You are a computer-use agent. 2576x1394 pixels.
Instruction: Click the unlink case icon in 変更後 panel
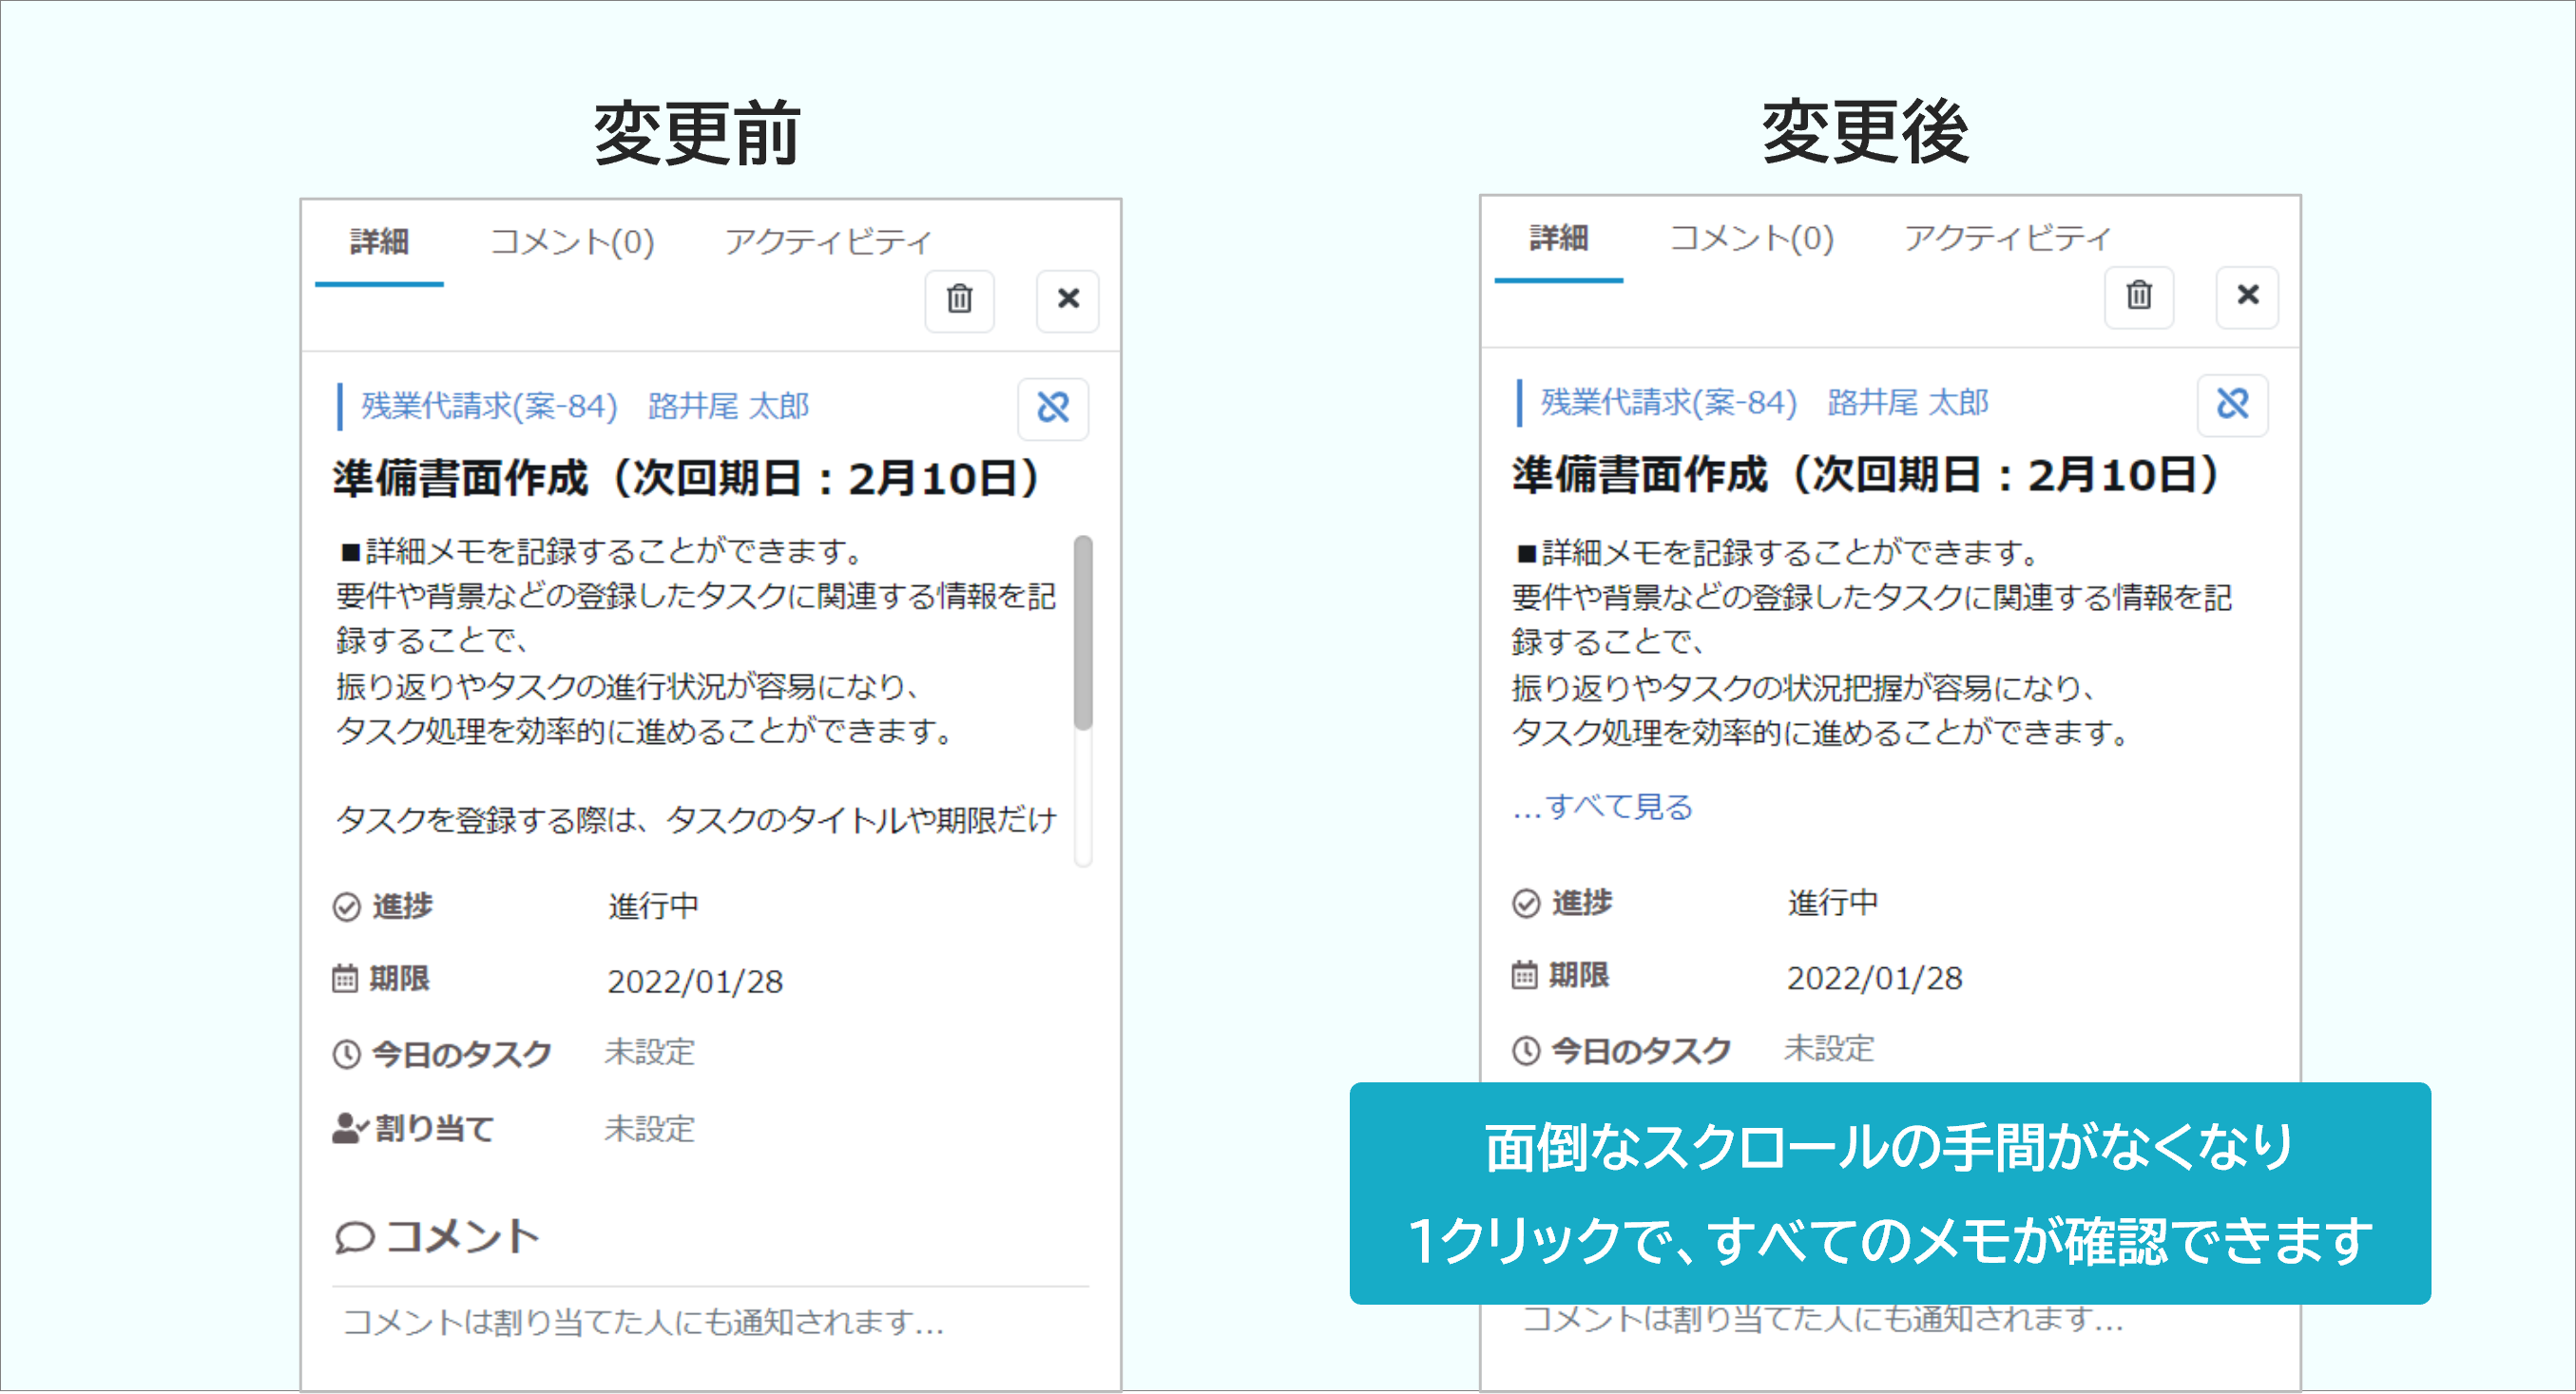tap(2232, 404)
